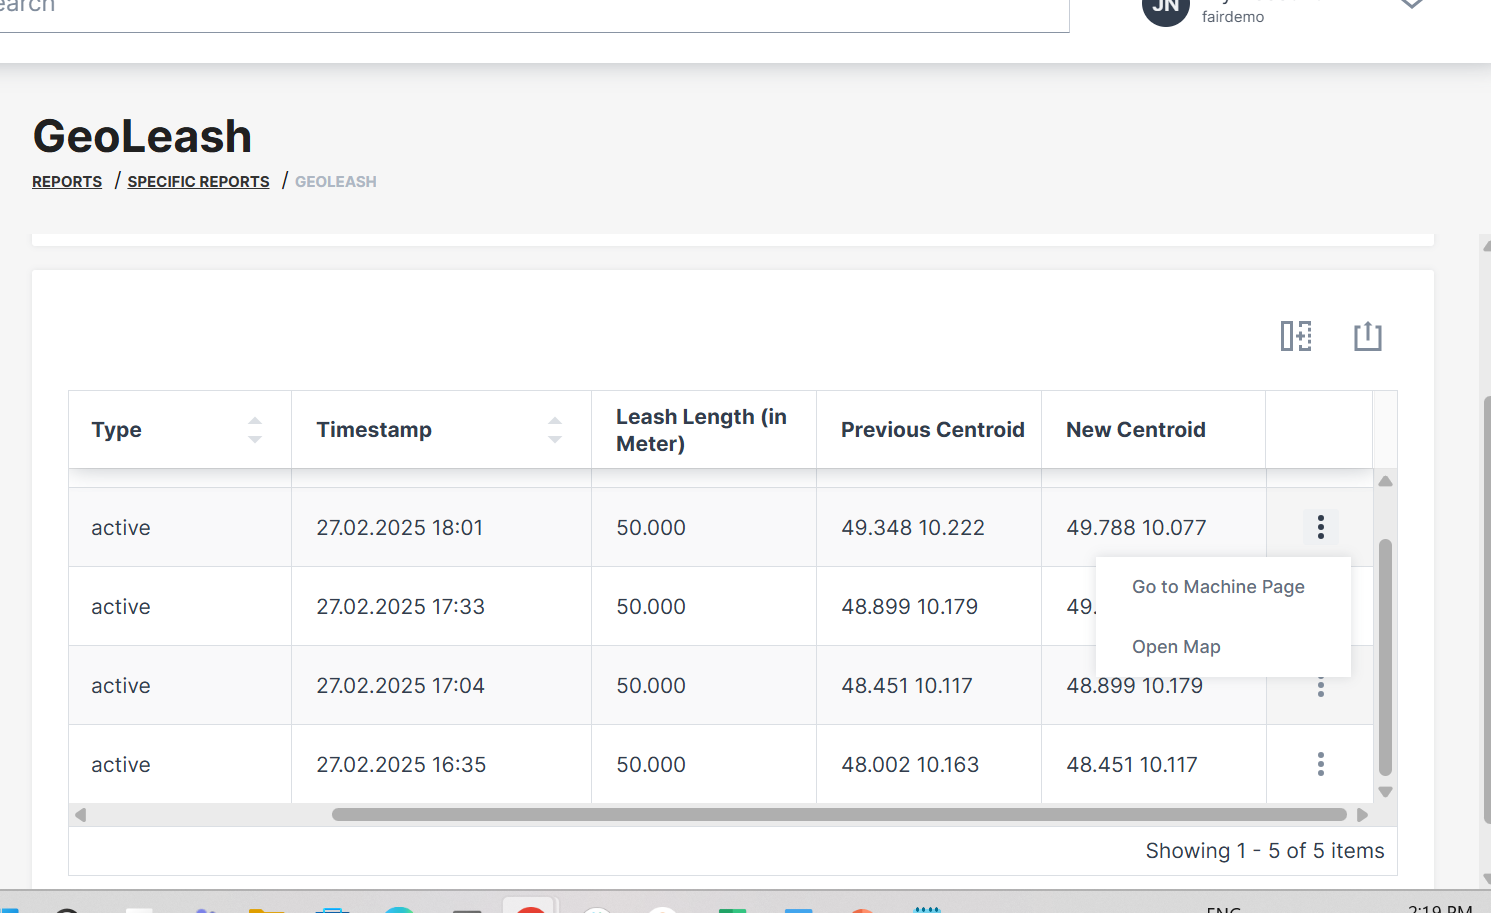The image size is (1491, 913).
Task: Click the table's scroll up arrow
Action: 1385,482
